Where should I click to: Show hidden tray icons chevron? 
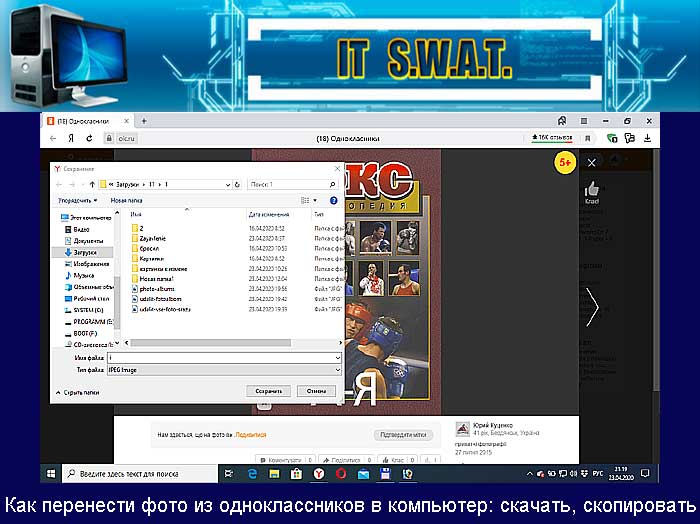coord(529,474)
